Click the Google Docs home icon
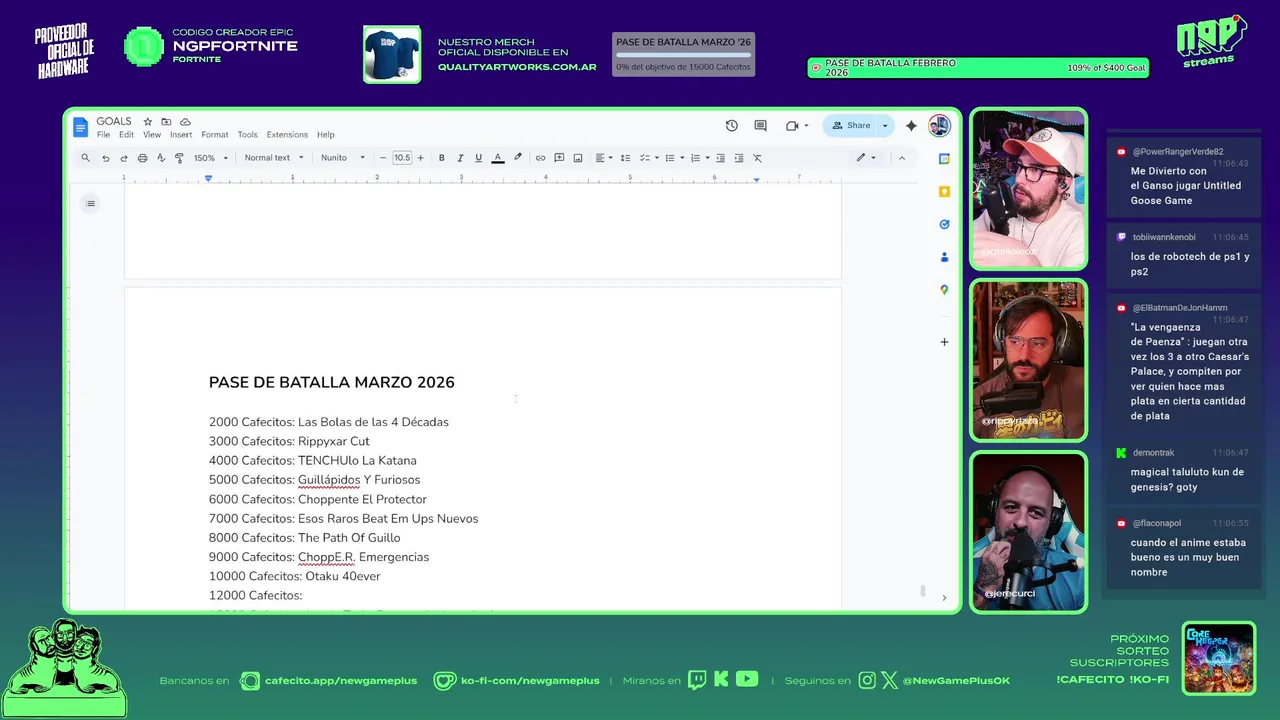The image size is (1280, 720). click(81, 127)
